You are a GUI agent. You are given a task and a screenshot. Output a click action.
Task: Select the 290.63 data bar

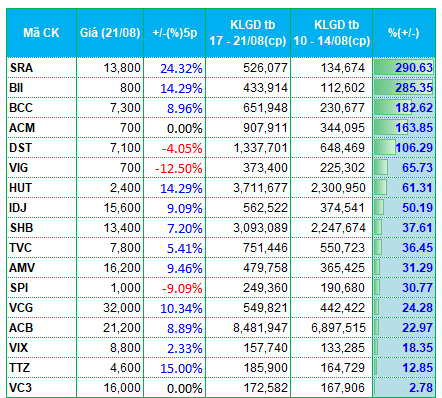(404, 68)
